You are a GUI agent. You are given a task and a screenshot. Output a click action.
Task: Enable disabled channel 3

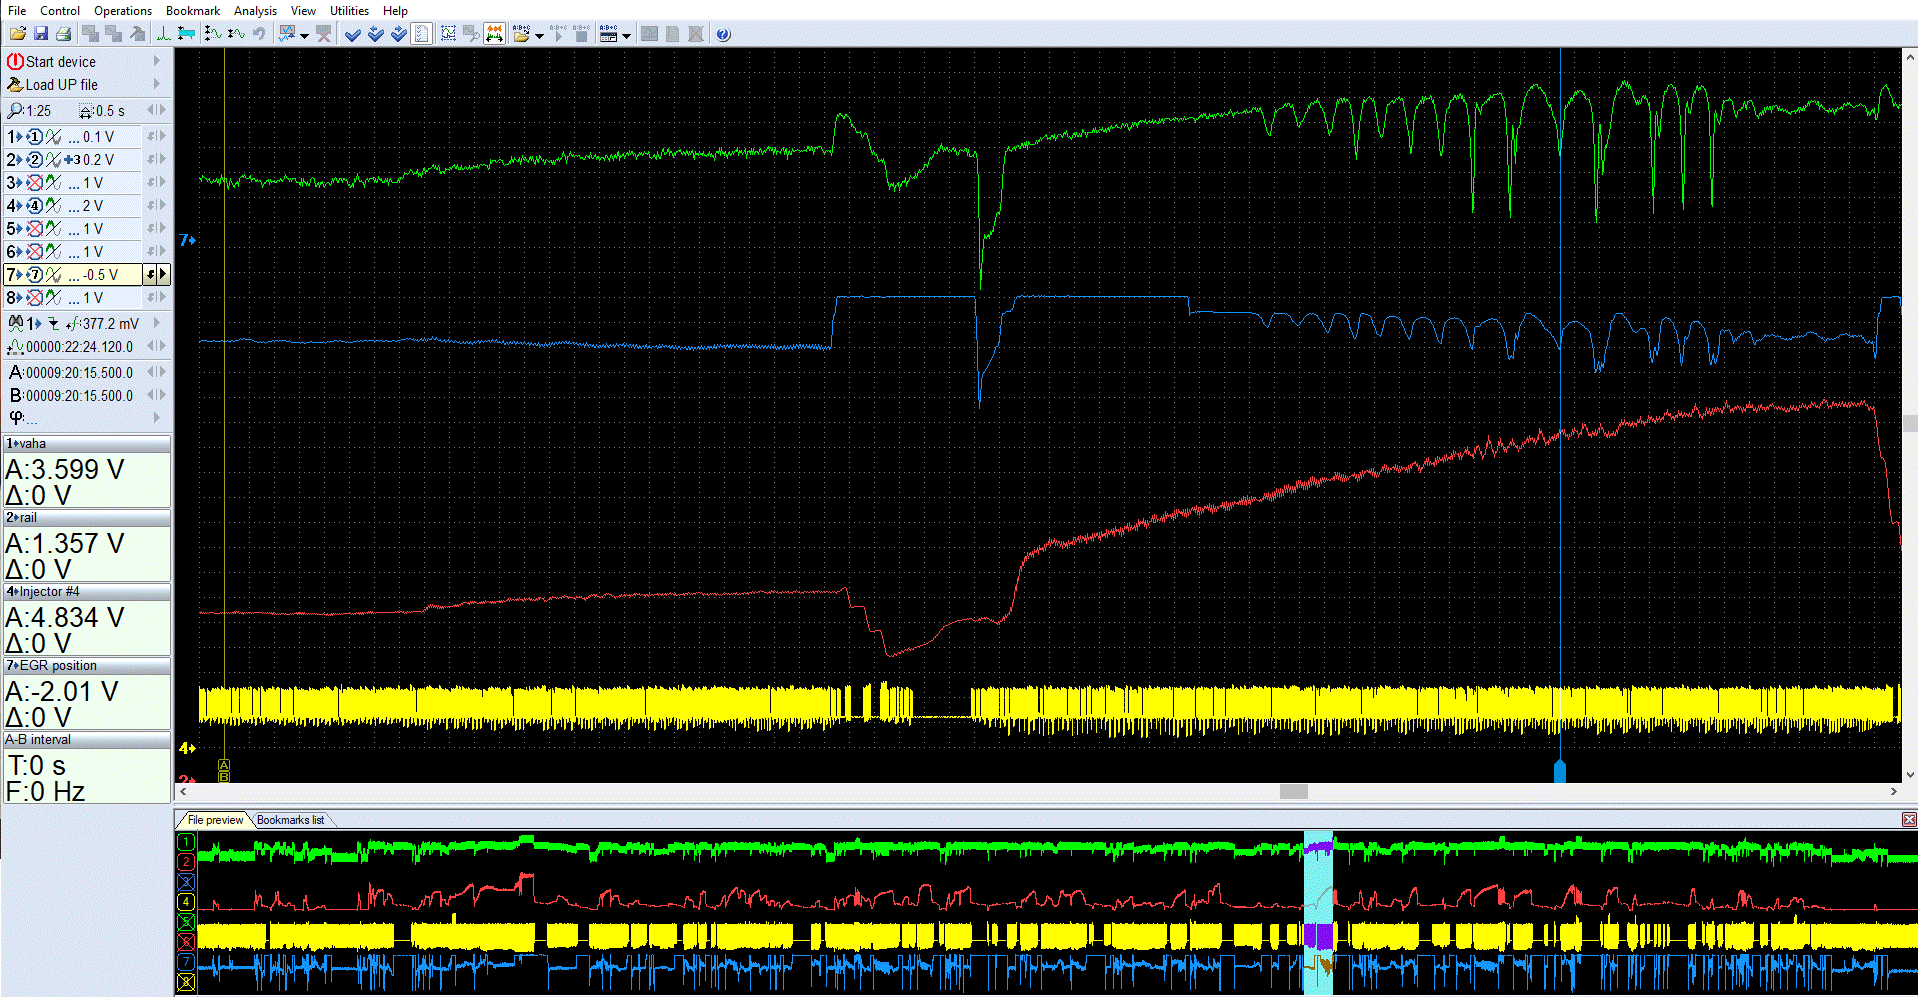click(x=34, y=183)
